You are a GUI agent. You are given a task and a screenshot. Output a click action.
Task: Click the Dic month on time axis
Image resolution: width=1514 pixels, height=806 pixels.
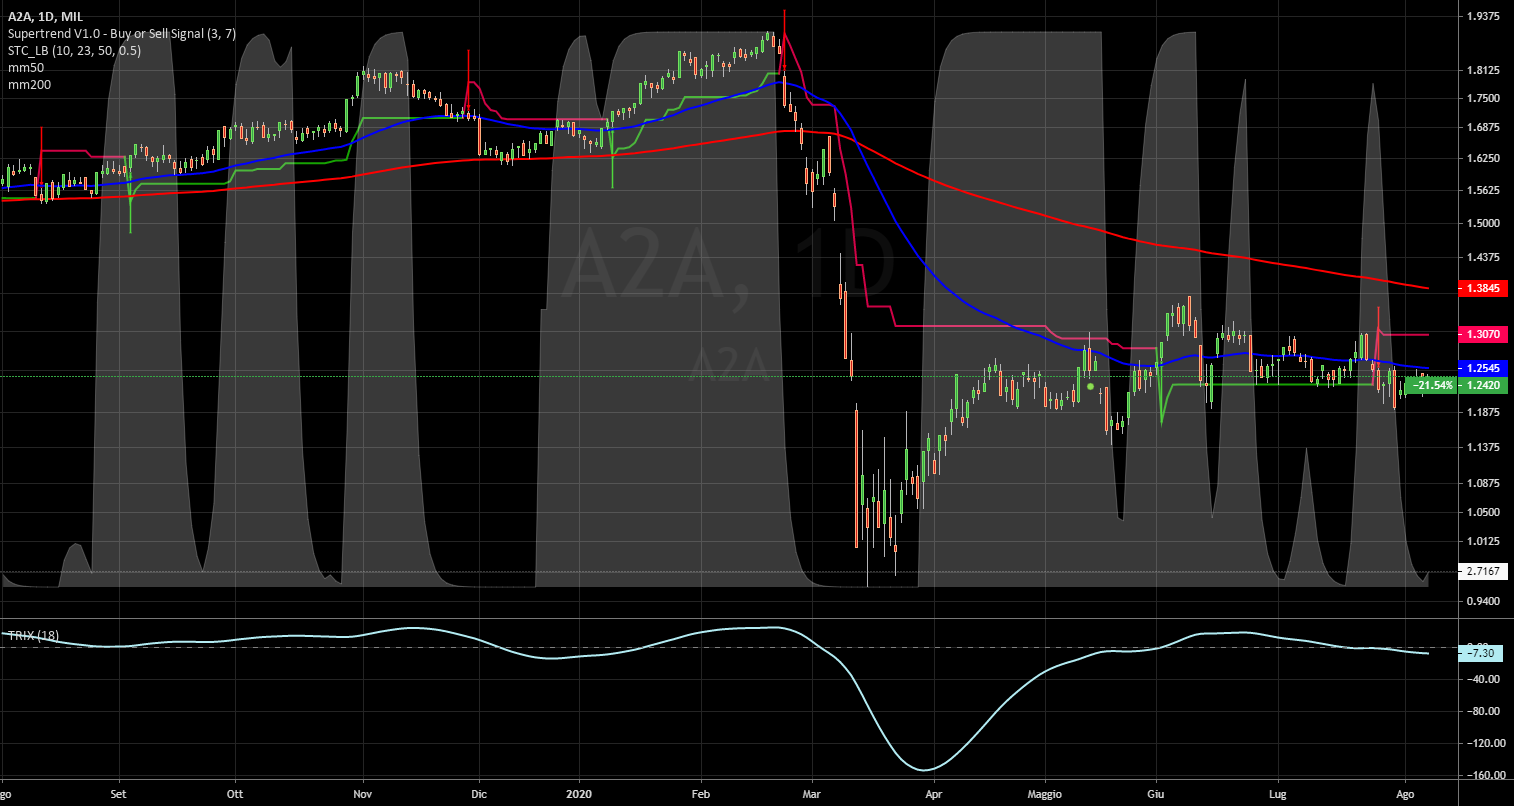pyautogui.click(x=478, y=793)
